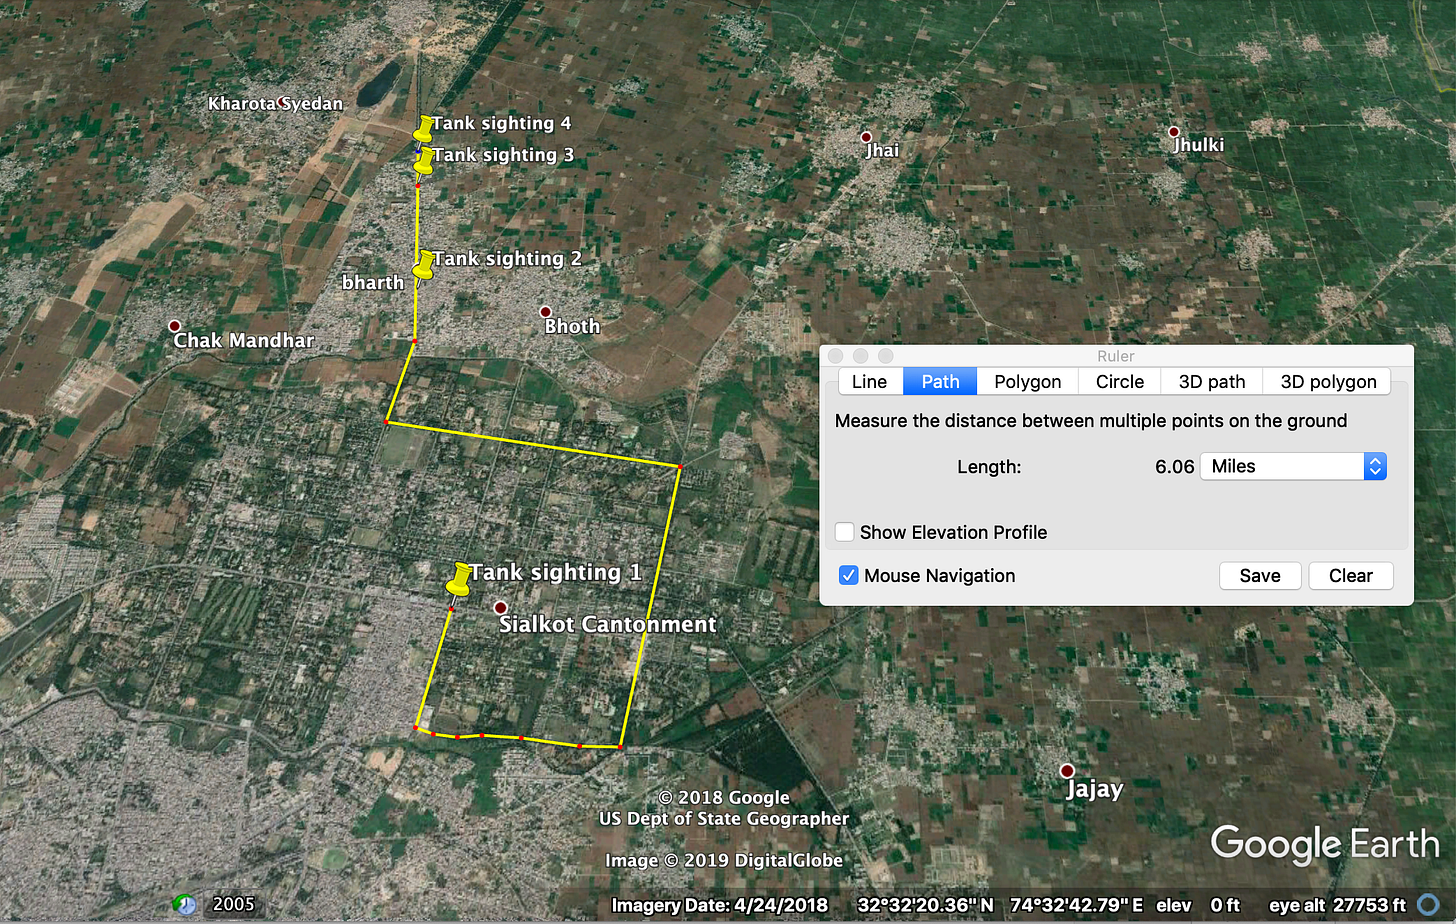Switch Ruler to the Line tab
Image resolution: width=1456 pixels, height=924 pixels.
[x=869, y=381]
